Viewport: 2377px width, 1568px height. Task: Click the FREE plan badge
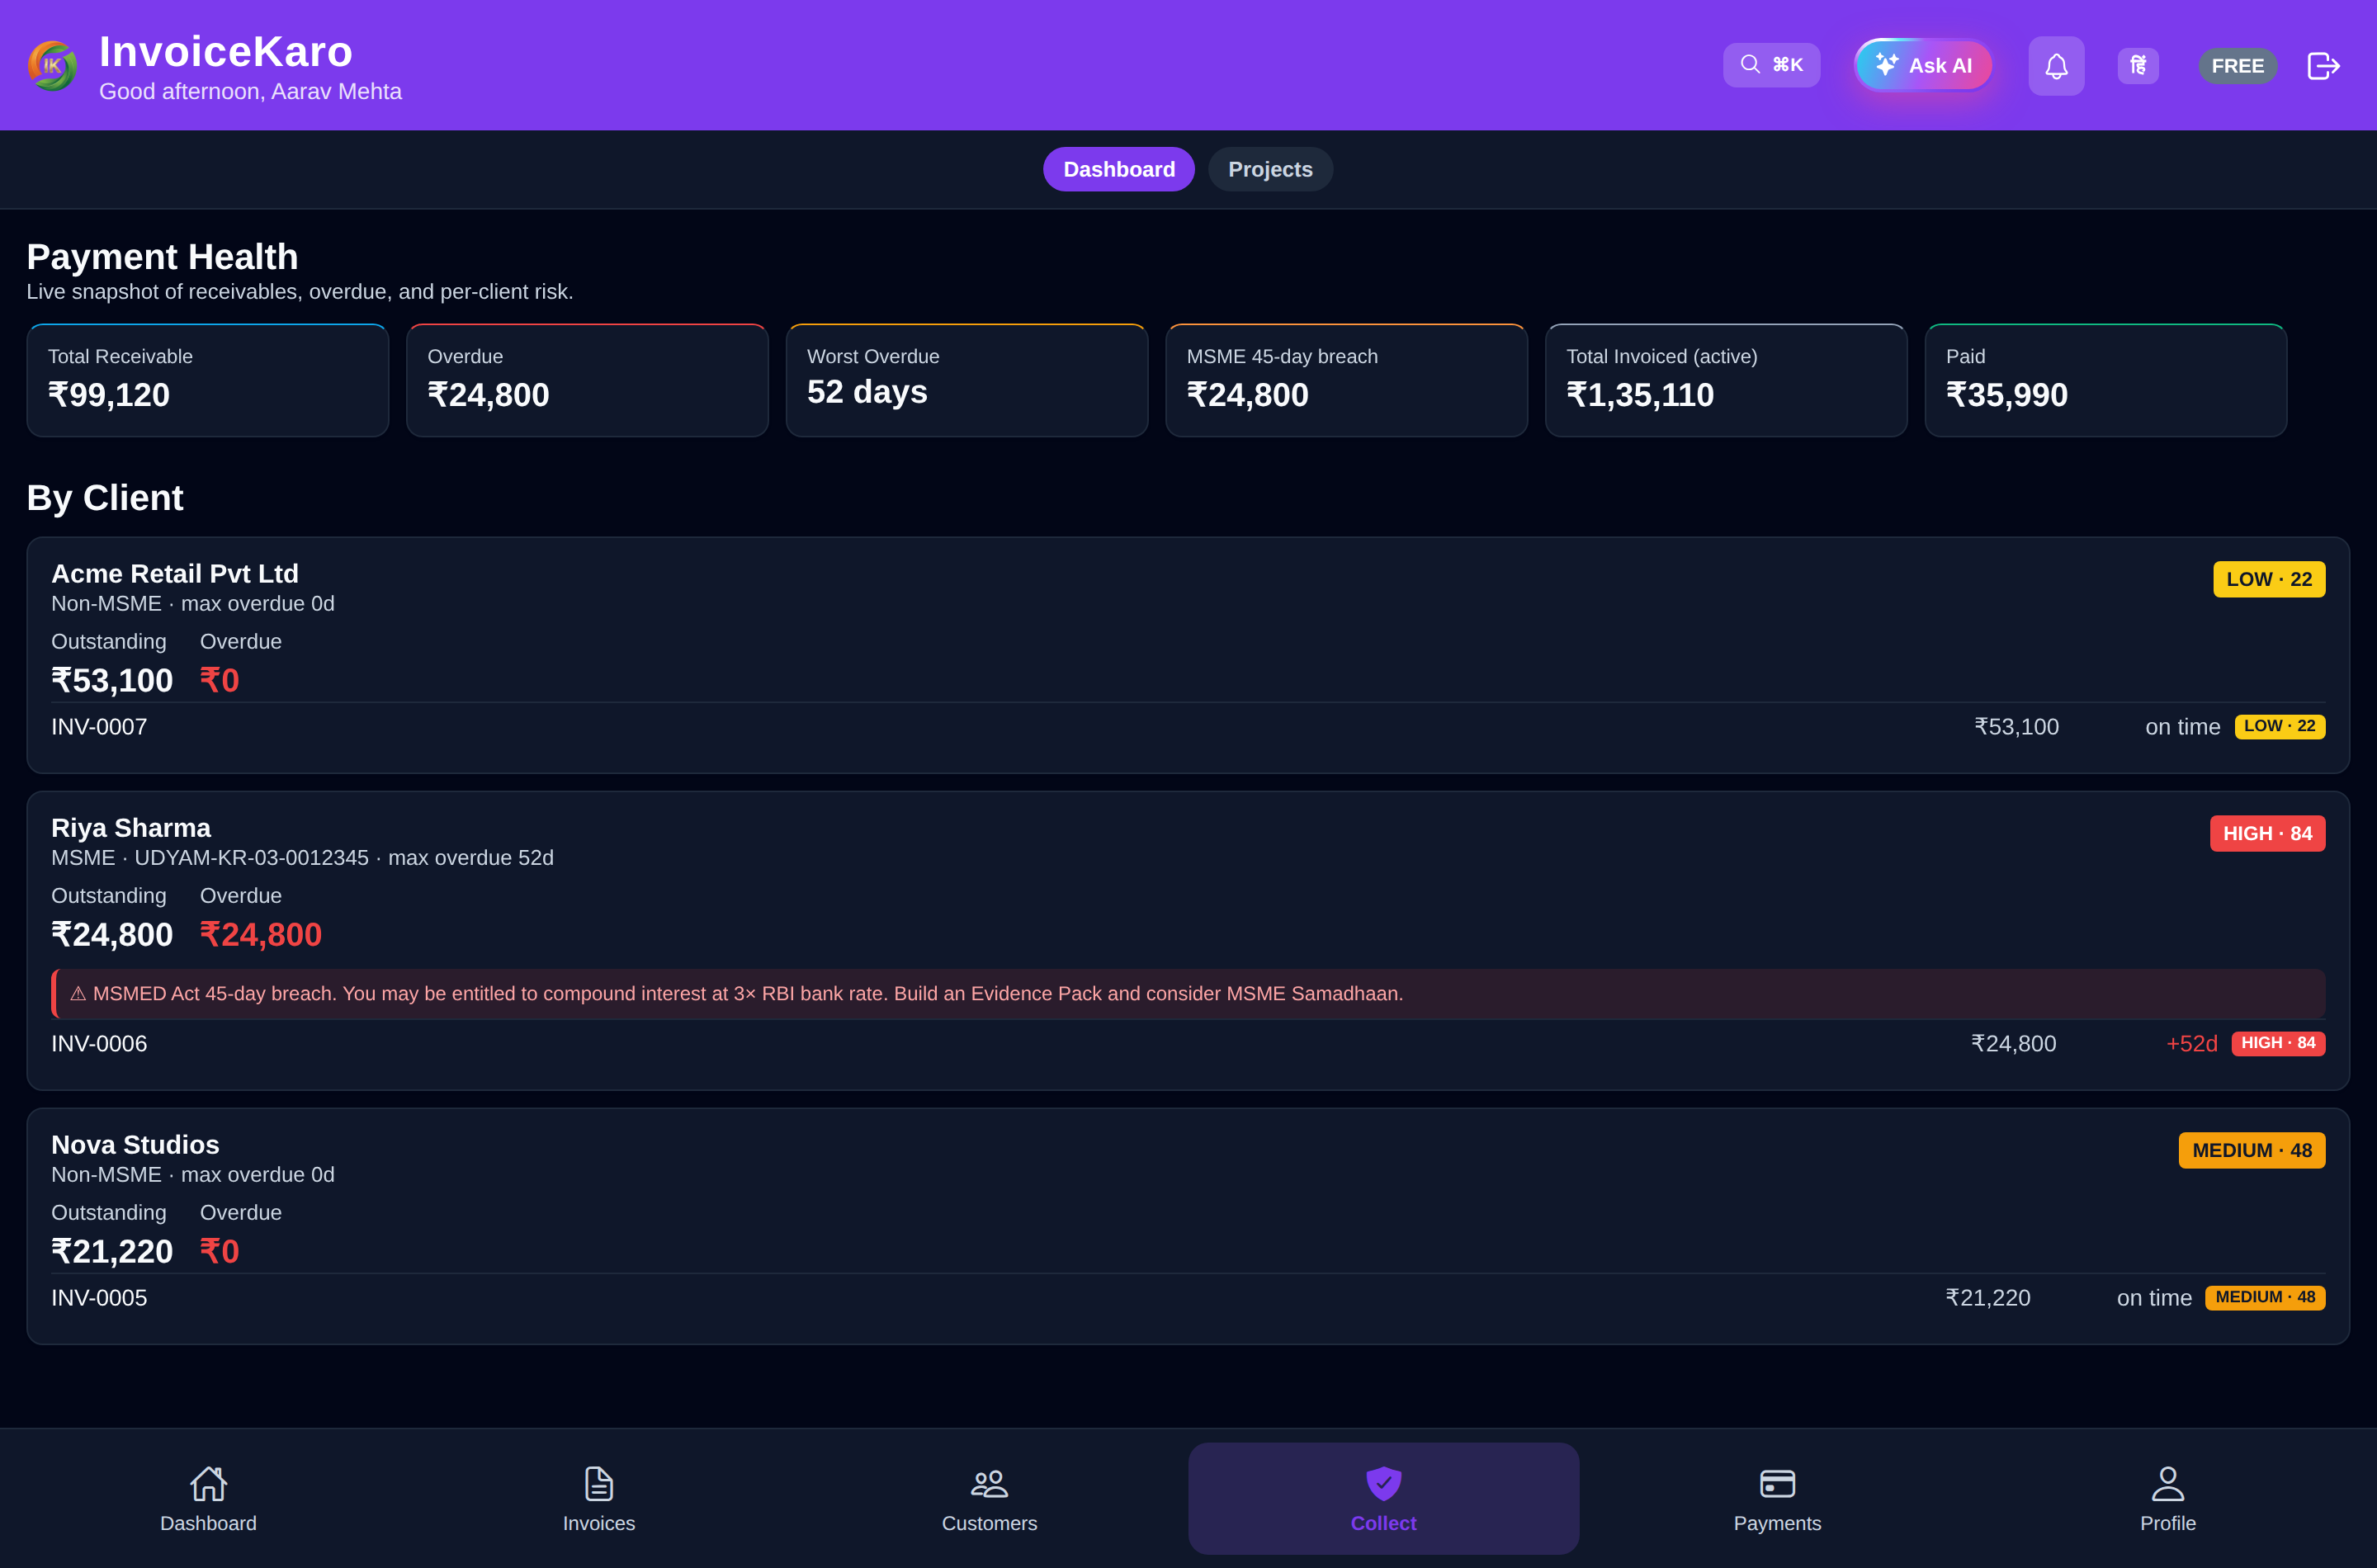[2237, 66]
